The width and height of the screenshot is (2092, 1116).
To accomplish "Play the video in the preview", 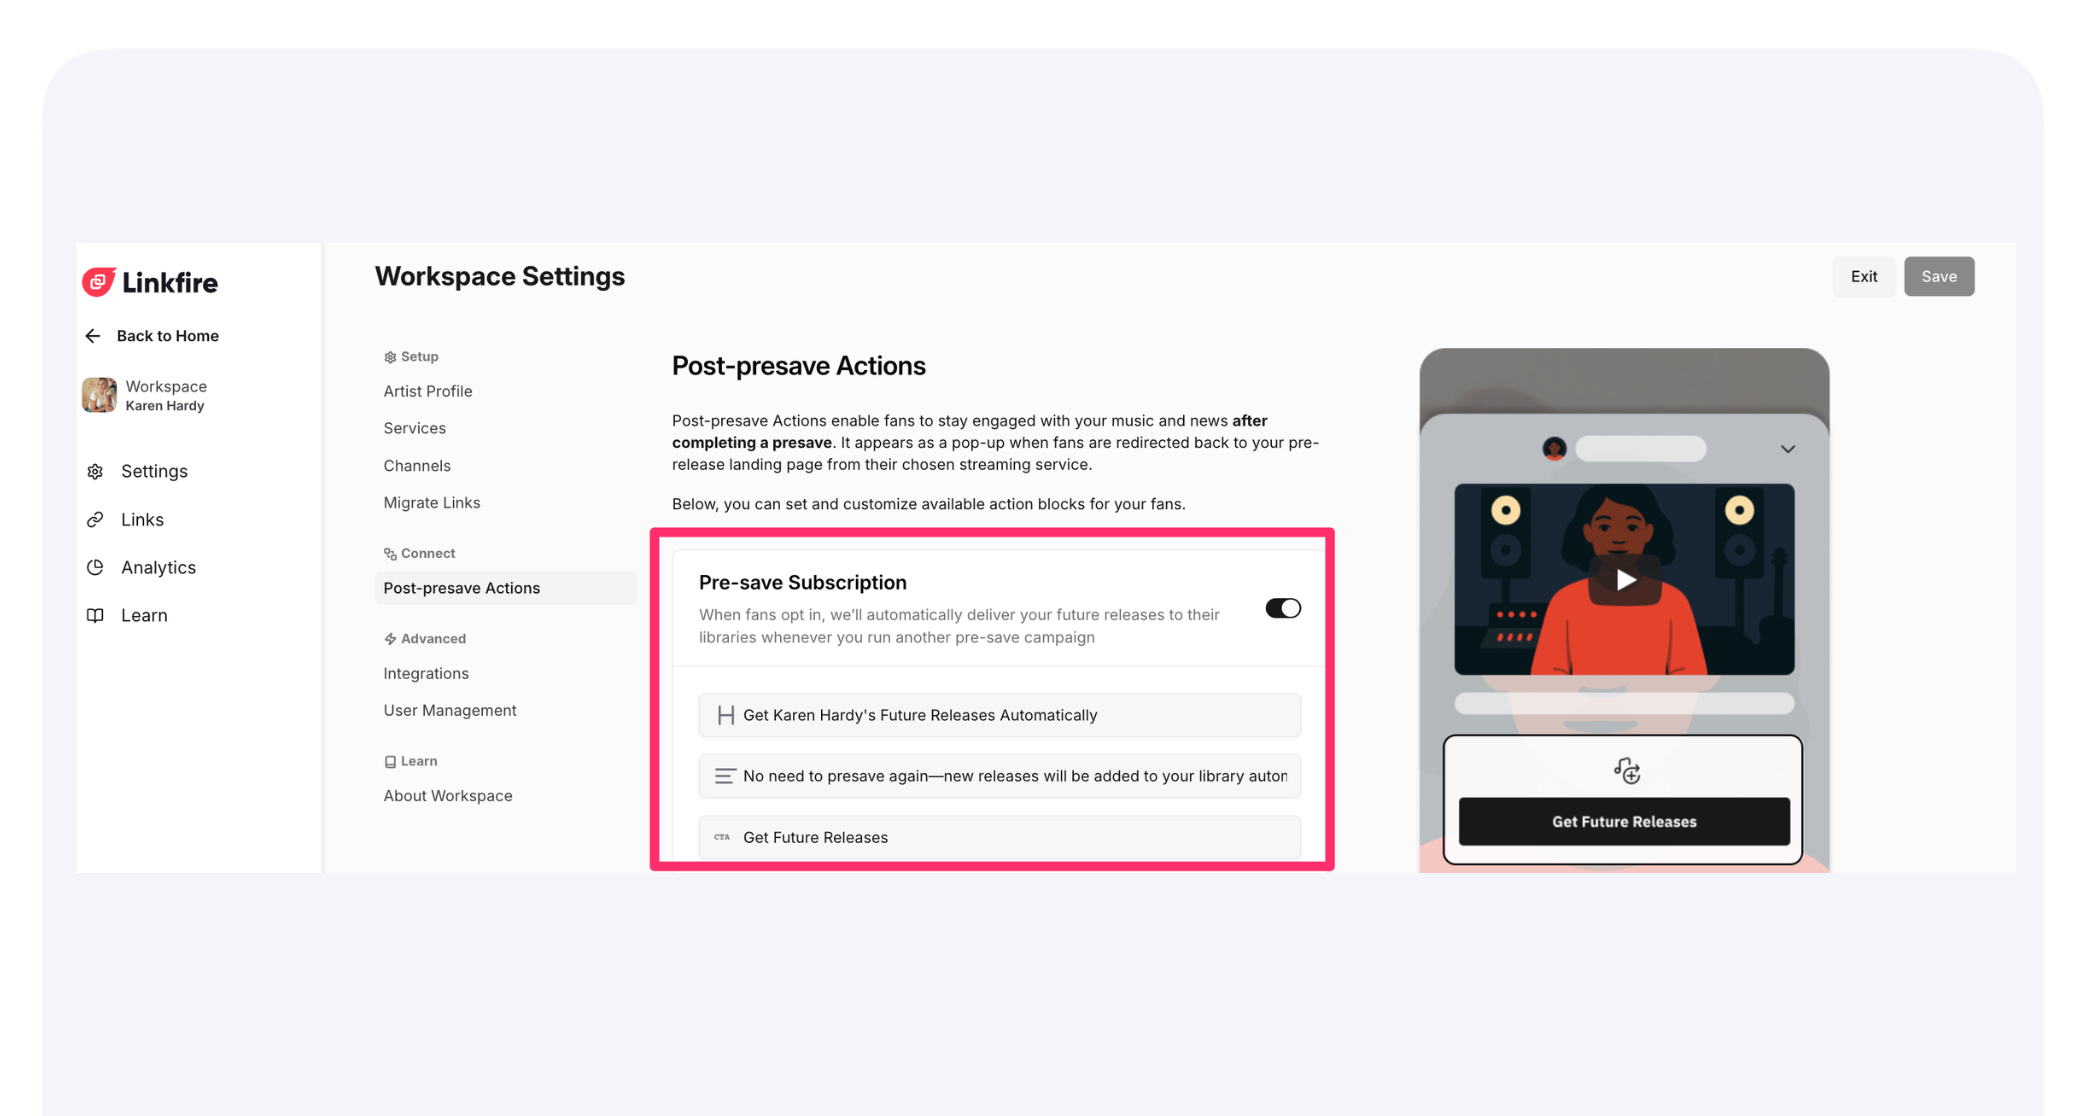I will click(1625, 579).
